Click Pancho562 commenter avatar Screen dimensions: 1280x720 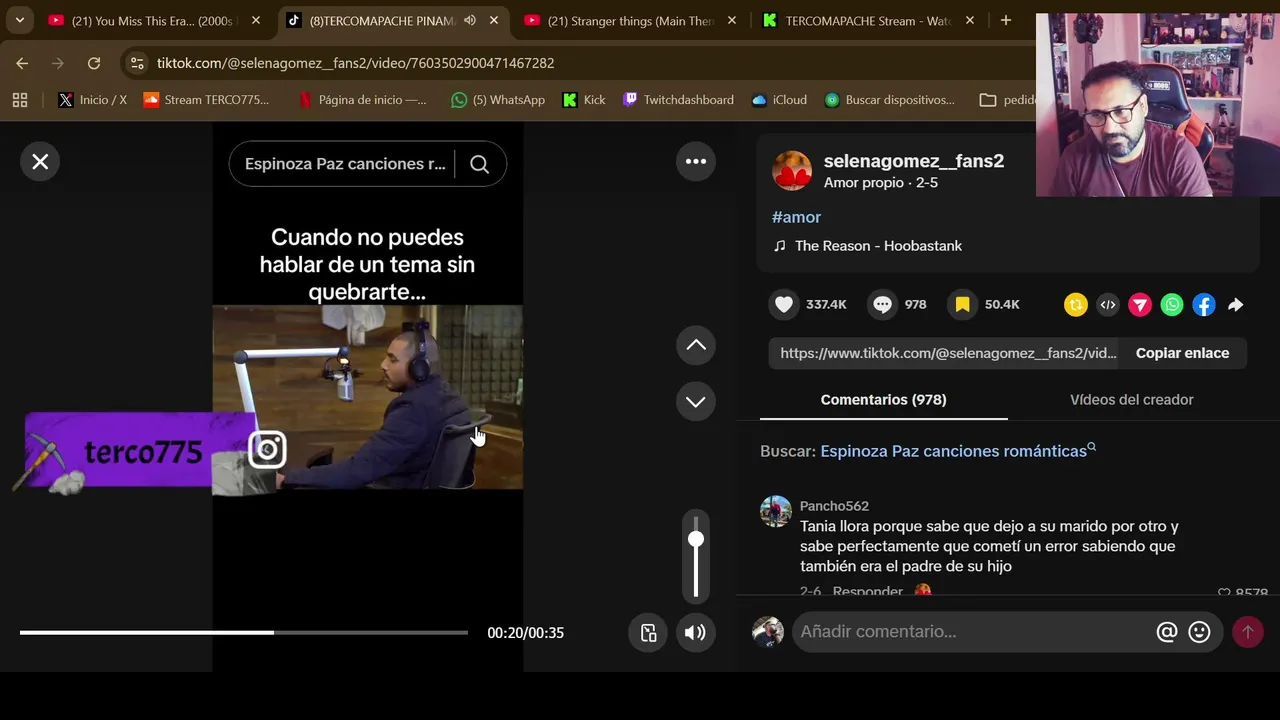[776, 511]
